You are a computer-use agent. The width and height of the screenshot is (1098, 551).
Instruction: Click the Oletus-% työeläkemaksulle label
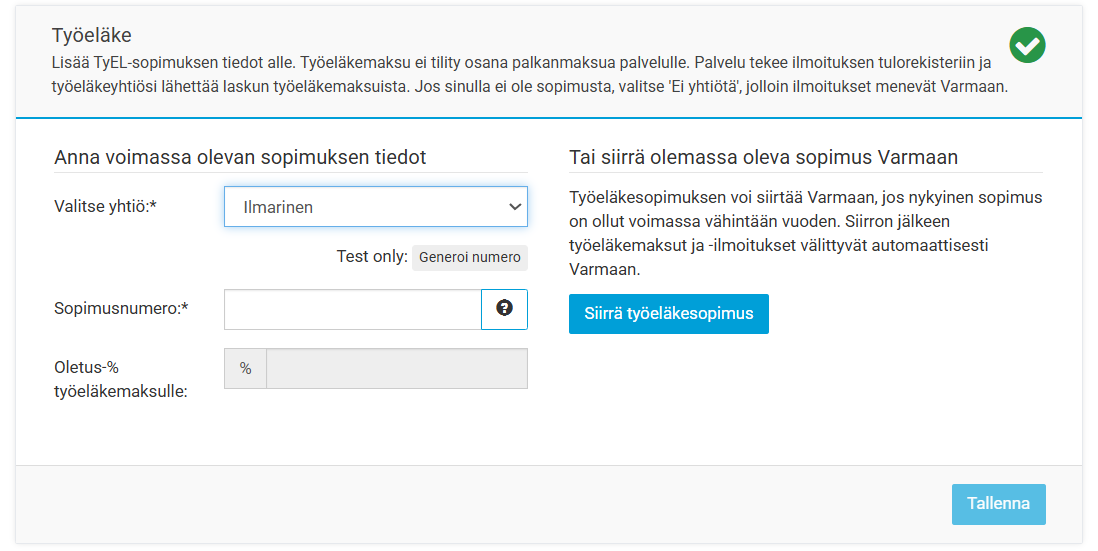coord(120,379)
